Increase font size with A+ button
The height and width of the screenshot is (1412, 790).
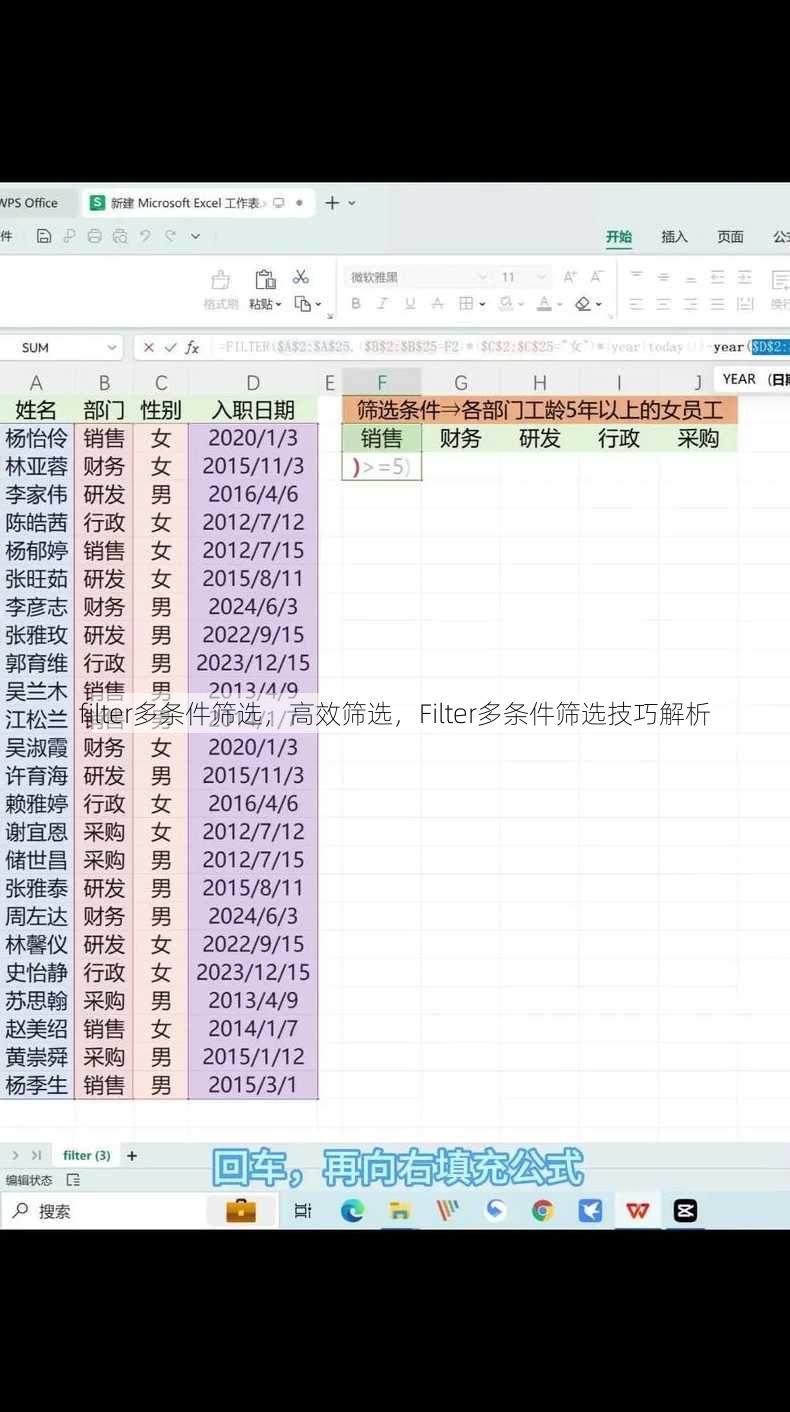point(570,277)
